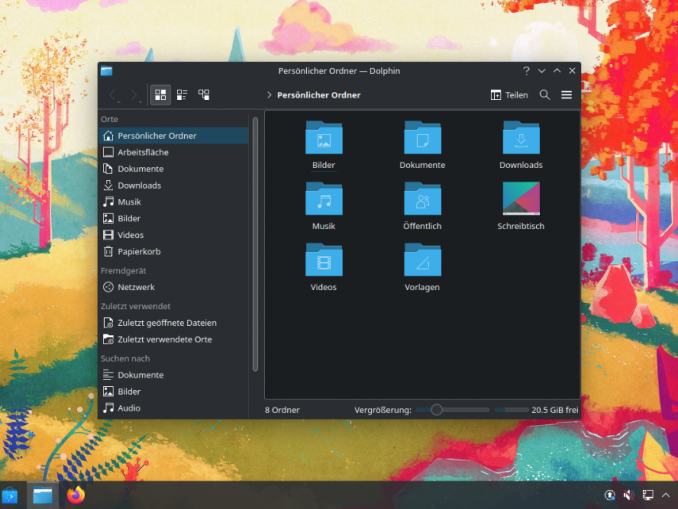Click the volume icon in system tray
Viewport: 678px width, 509px height.
click(629, 495)
